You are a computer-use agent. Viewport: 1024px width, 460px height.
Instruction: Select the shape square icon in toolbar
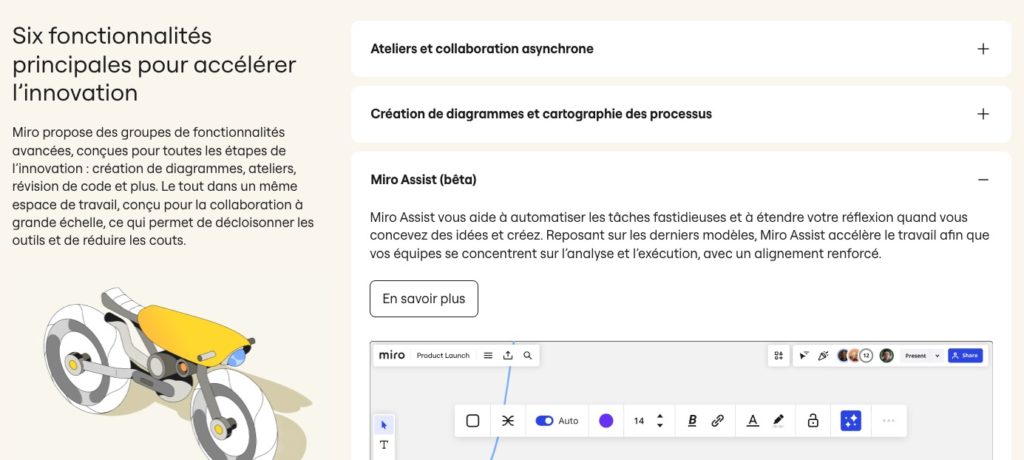473,421
